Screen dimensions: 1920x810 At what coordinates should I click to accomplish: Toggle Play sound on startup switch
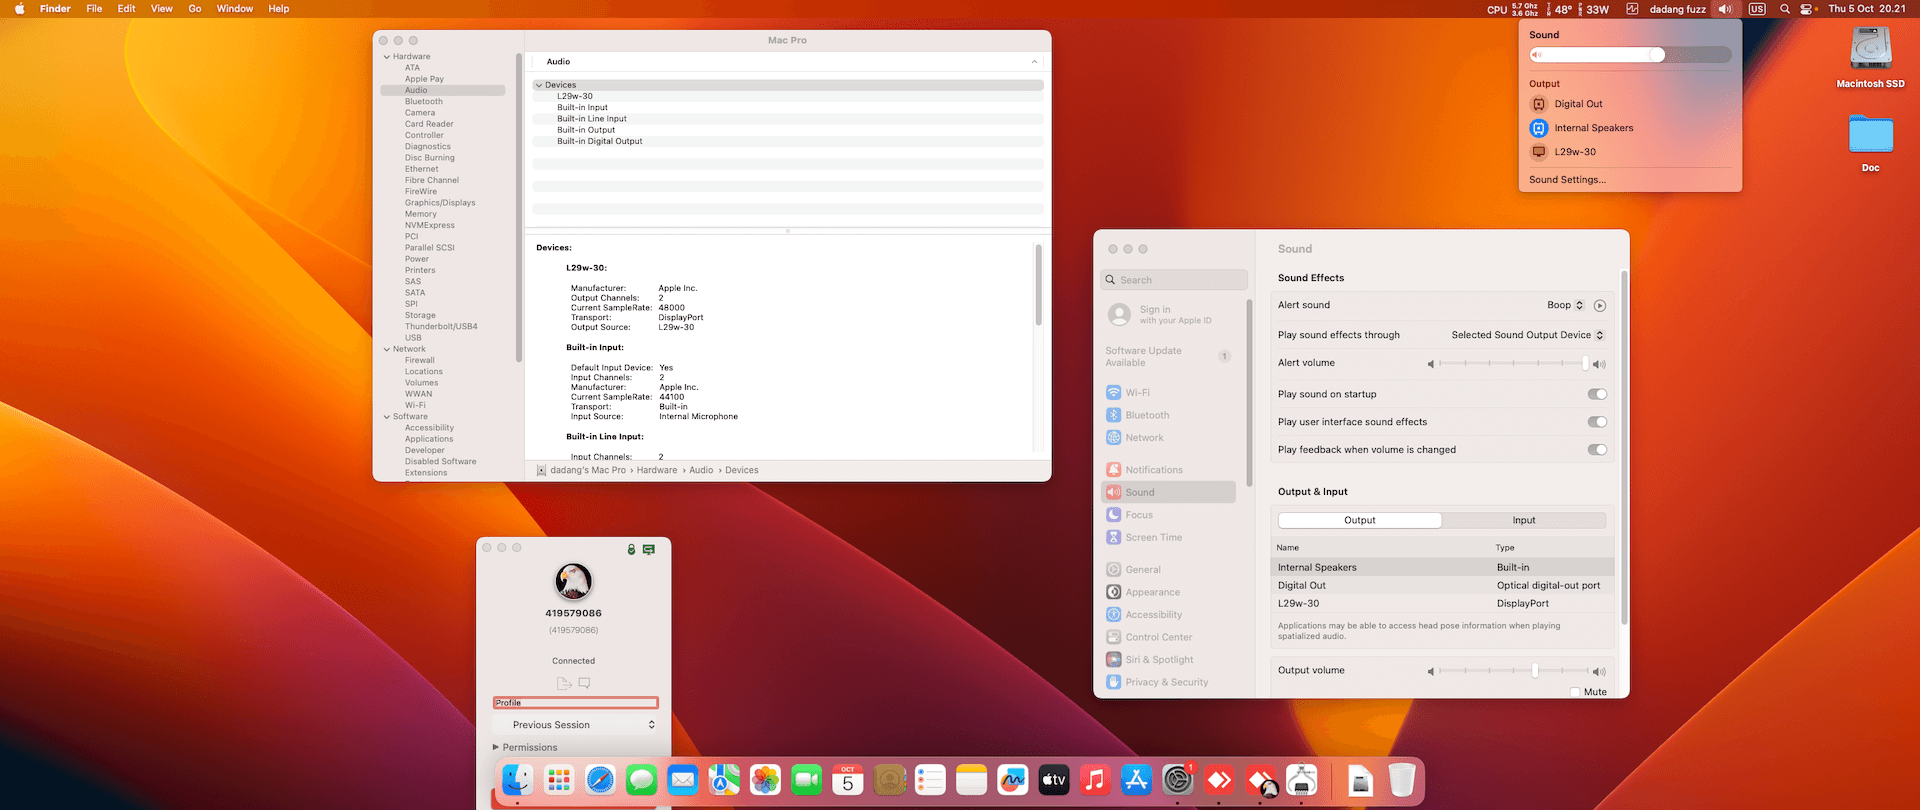[x=1597, y=394]
